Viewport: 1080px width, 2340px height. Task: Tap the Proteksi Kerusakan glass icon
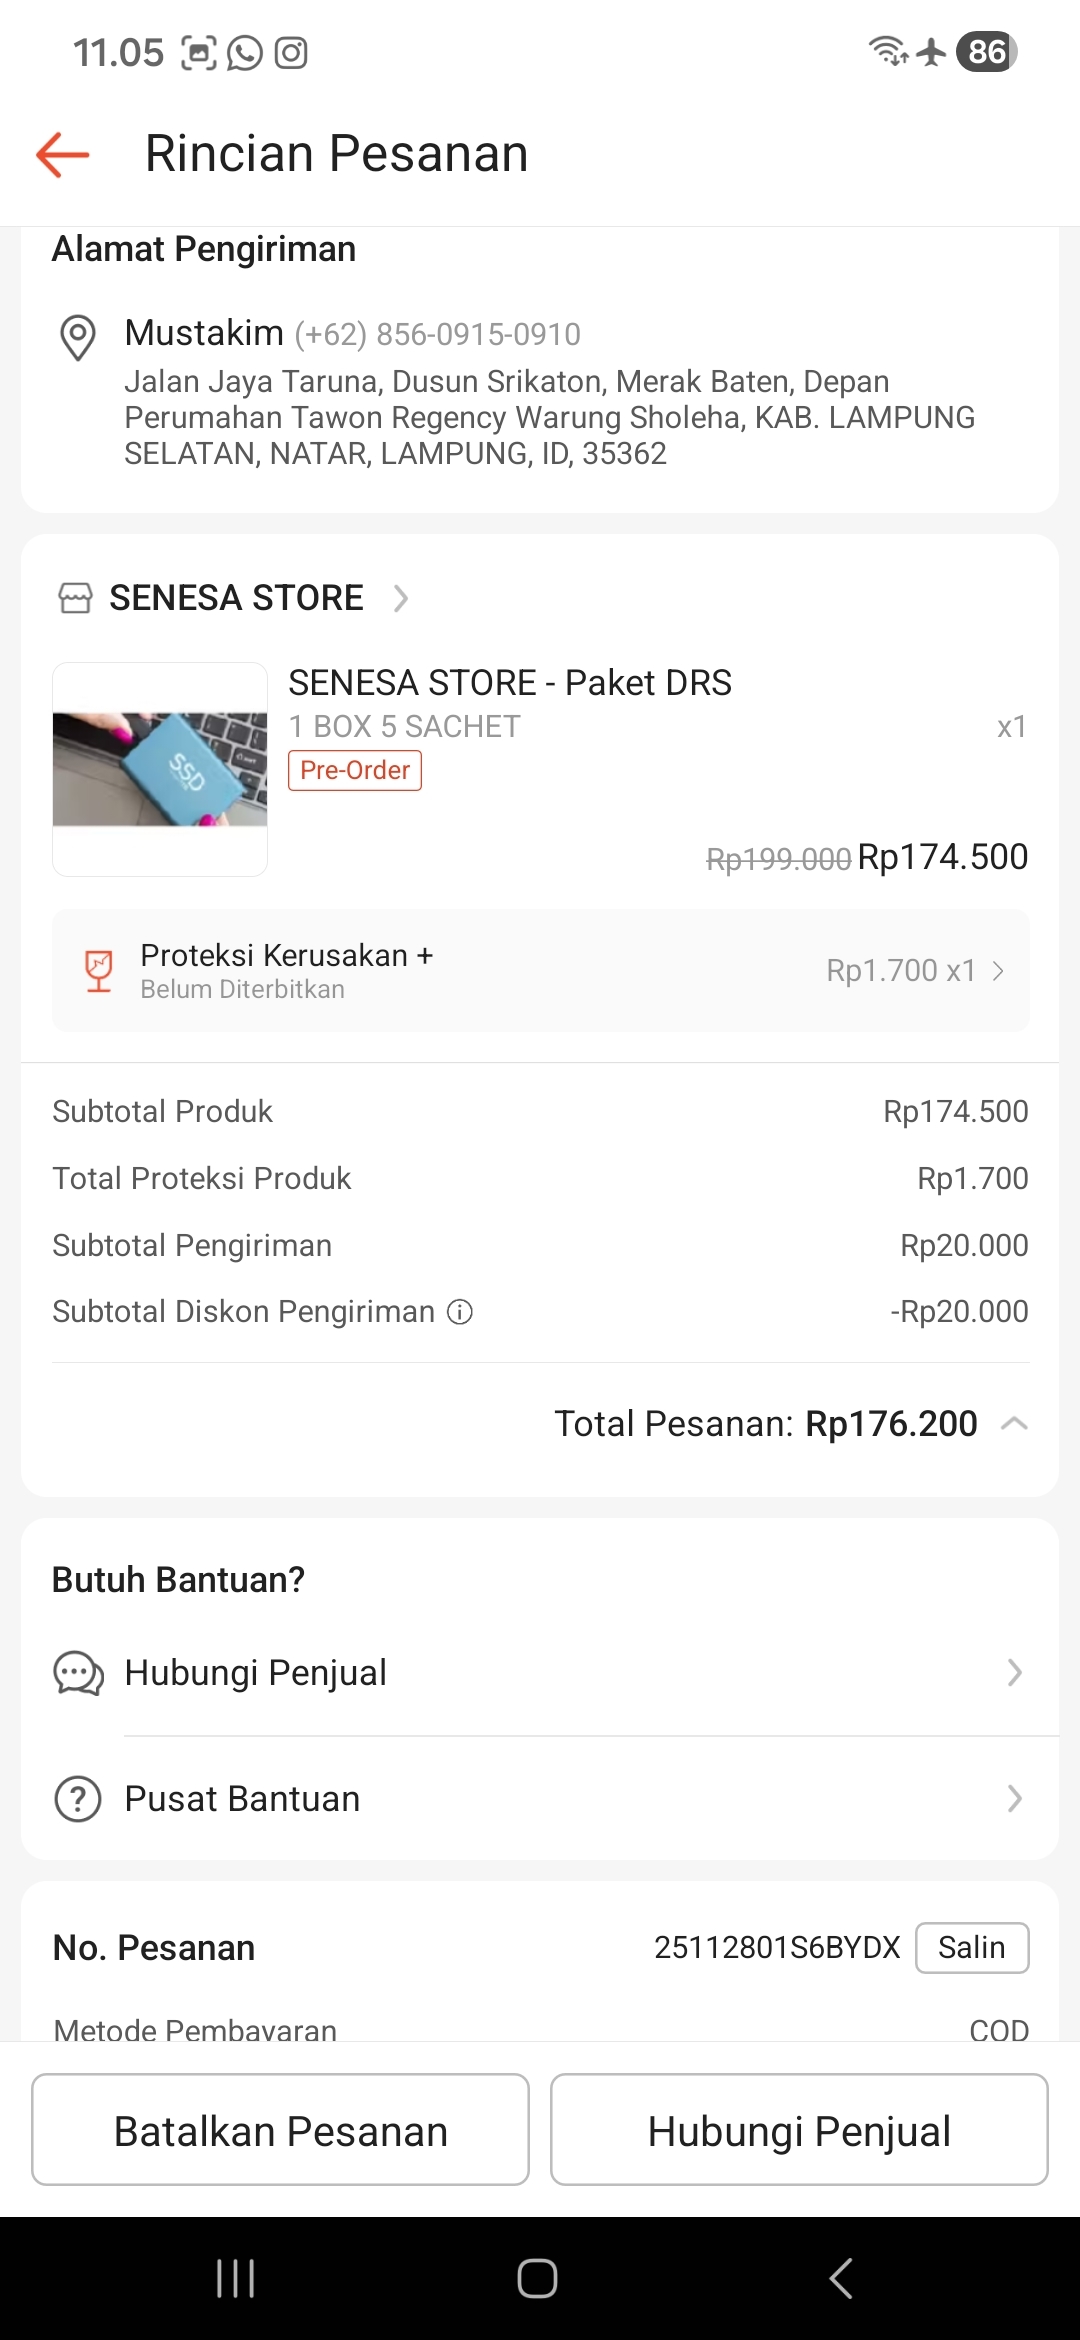click(99, 971)
